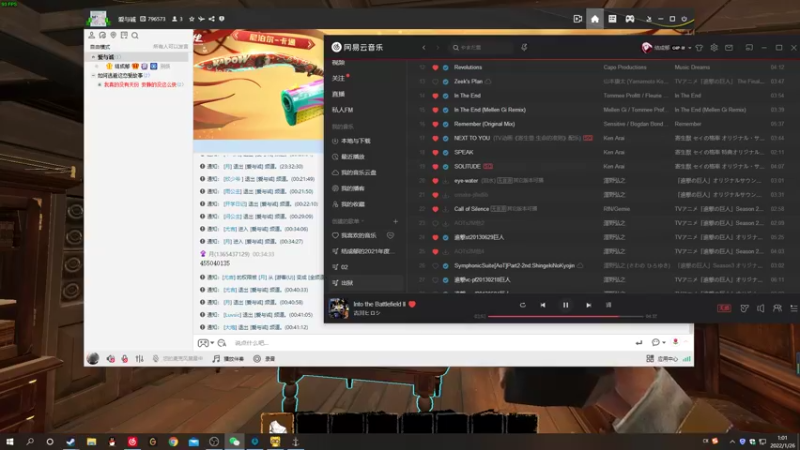800x450 pixels.
Task: Open 私人FM in the music sidebar
Action: pos(342,110)
